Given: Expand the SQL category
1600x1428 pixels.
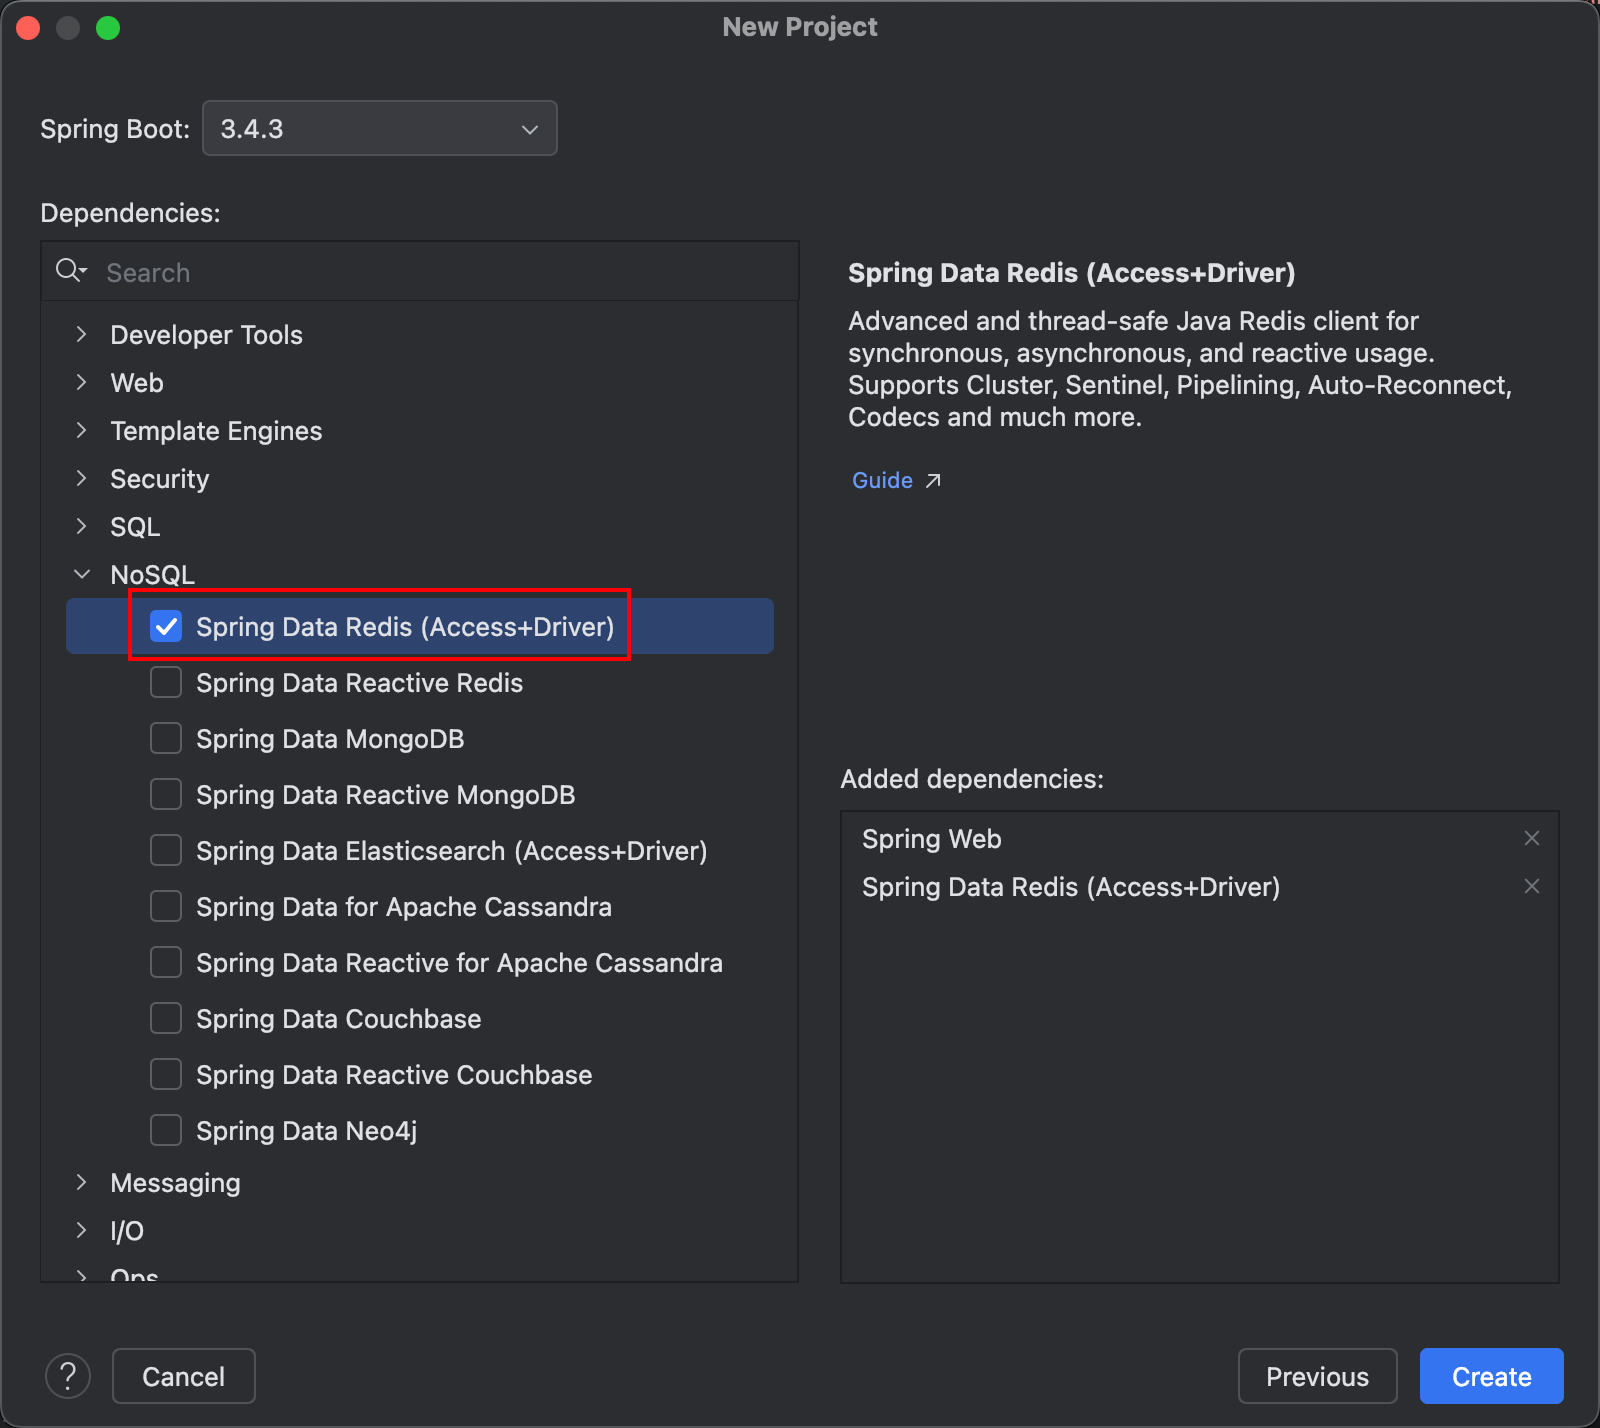Looking at the screenshot, I should tap(82, 526).
